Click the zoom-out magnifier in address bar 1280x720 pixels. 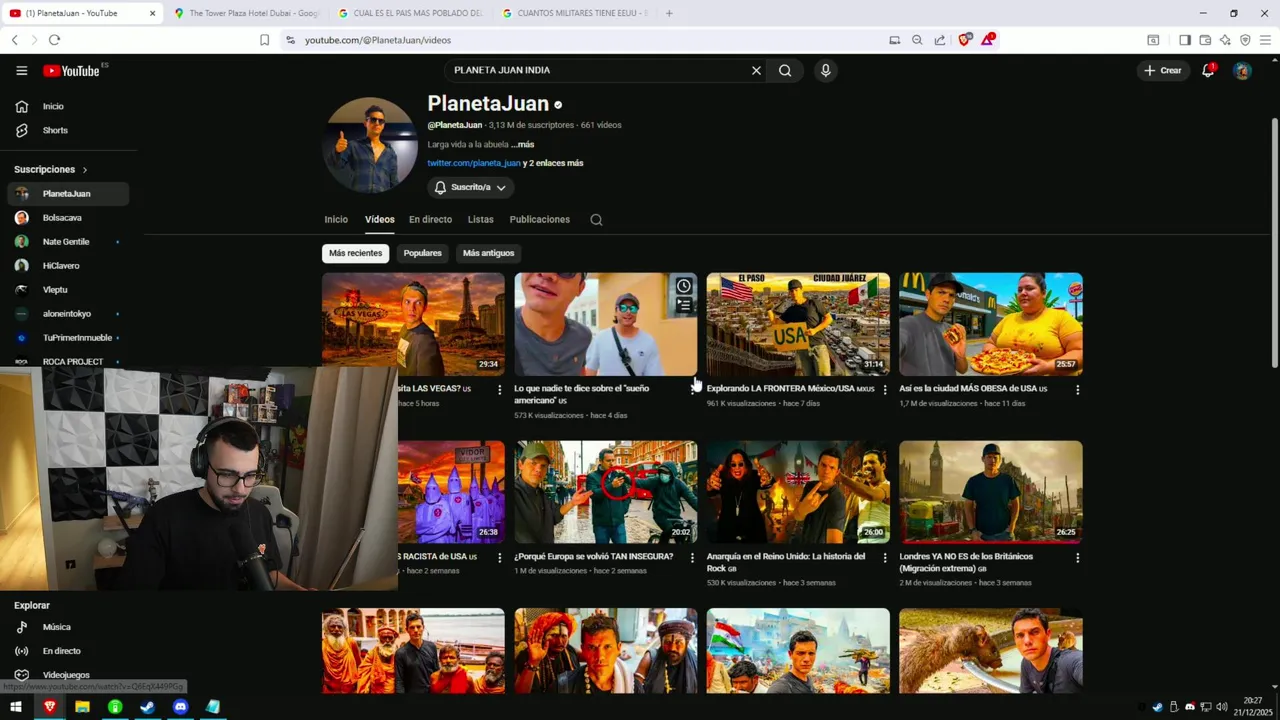917,40
